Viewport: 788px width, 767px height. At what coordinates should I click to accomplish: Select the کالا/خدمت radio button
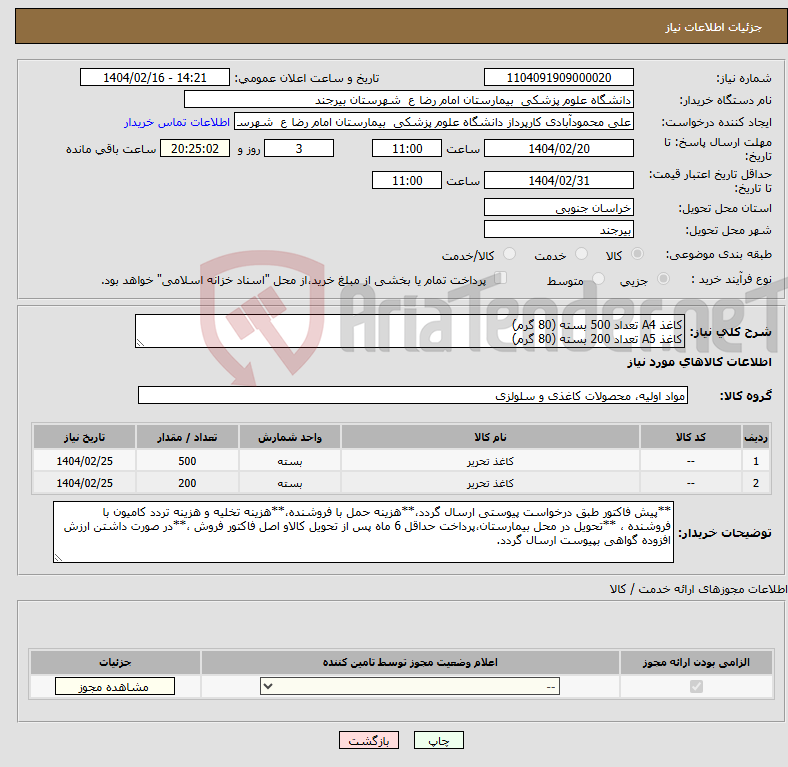[x=510, y=254]
